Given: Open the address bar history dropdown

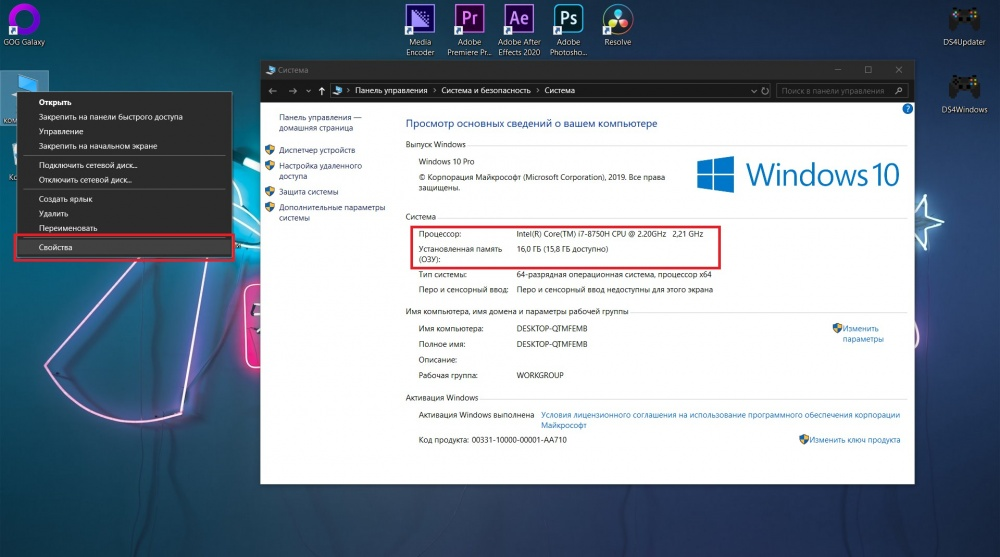Looking at the screenshot, I should (x=754, y=91).
